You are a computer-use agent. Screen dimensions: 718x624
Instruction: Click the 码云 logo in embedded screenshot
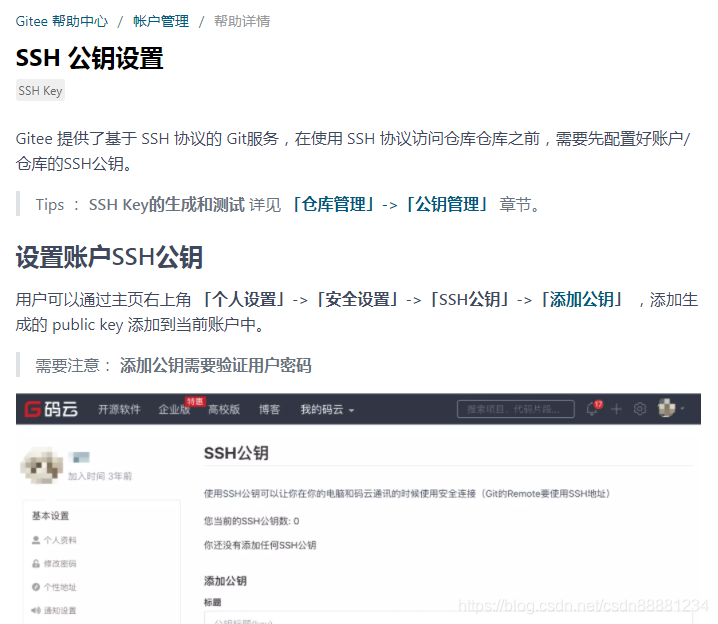[51, 409]
